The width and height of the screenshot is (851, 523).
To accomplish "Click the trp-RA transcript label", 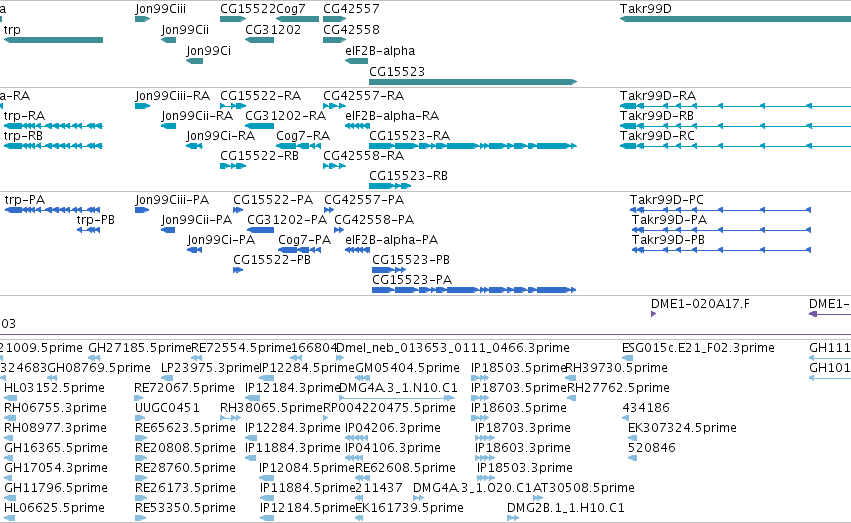I will click(24, 116).
